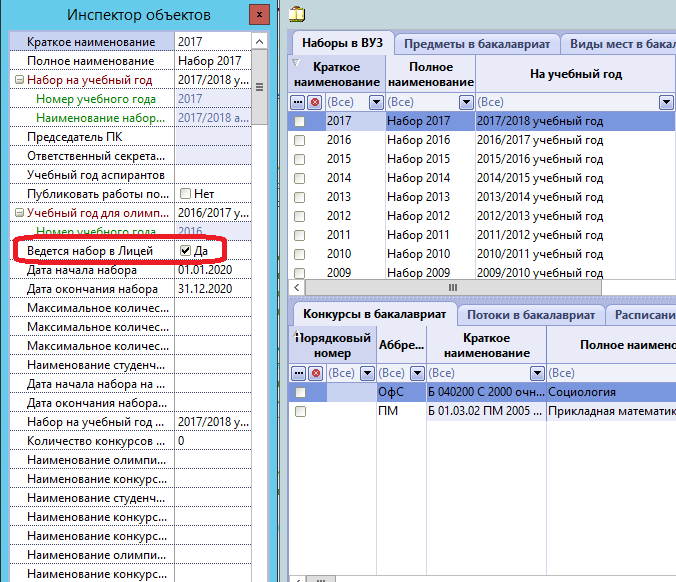Select Прикладная математик... cell
The width and height of the screenshot is (676, 582).
pyautogui.click(x=611, y=411)
